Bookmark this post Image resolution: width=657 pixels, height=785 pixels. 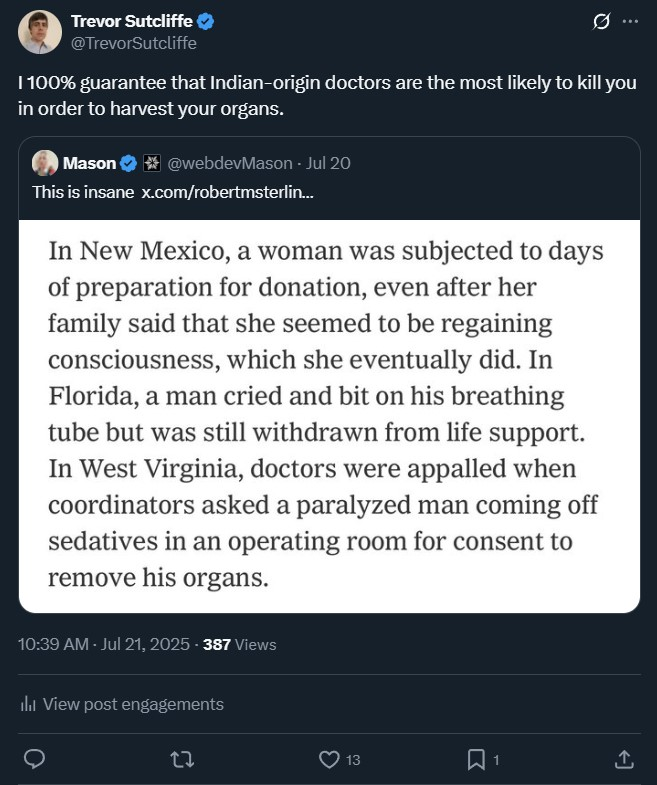click(476, 759)
